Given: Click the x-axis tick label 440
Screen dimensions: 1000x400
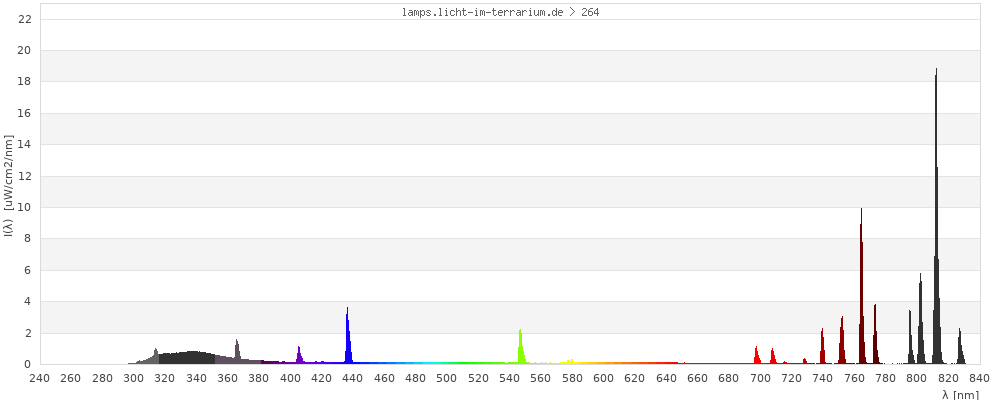Looking at the screenshot, I should (x=353, y=378).
